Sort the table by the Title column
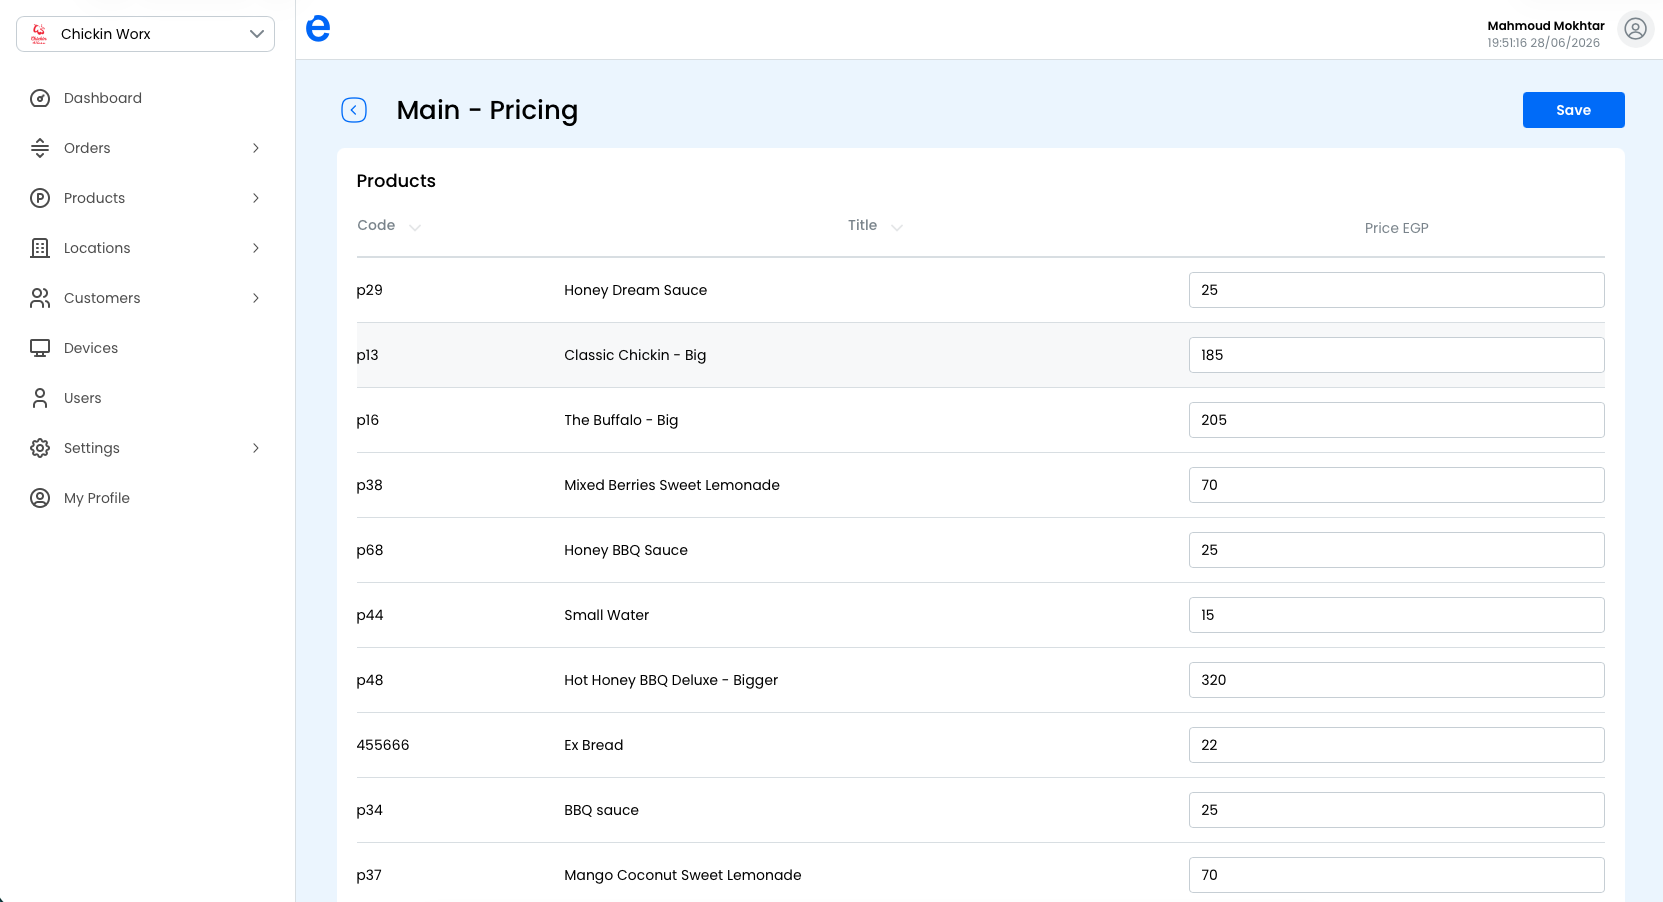 (x=875, y=226)
